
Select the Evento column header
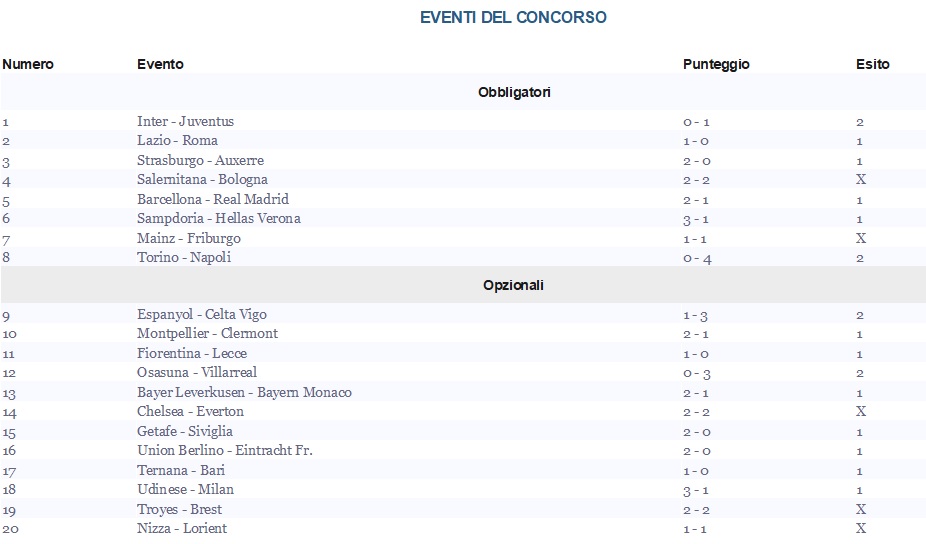[160, 64]
